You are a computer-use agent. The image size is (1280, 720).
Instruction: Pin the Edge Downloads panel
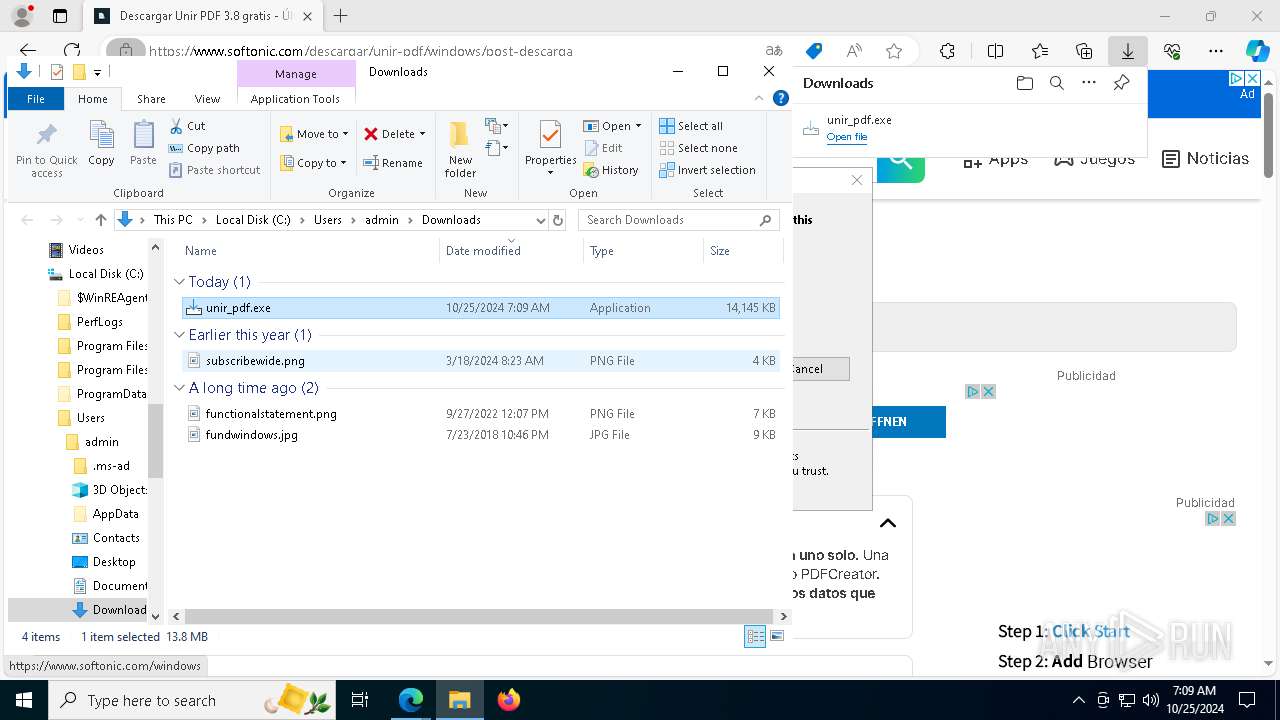[1121, 83]
